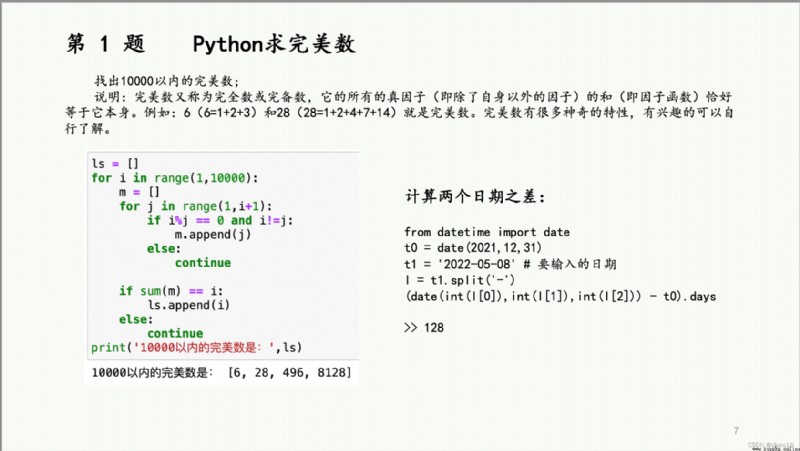Screen dimensions: 800x451
Task: Click the line ending with '- t0).days'
Action: pyautogui.click(x=561, y=296)
